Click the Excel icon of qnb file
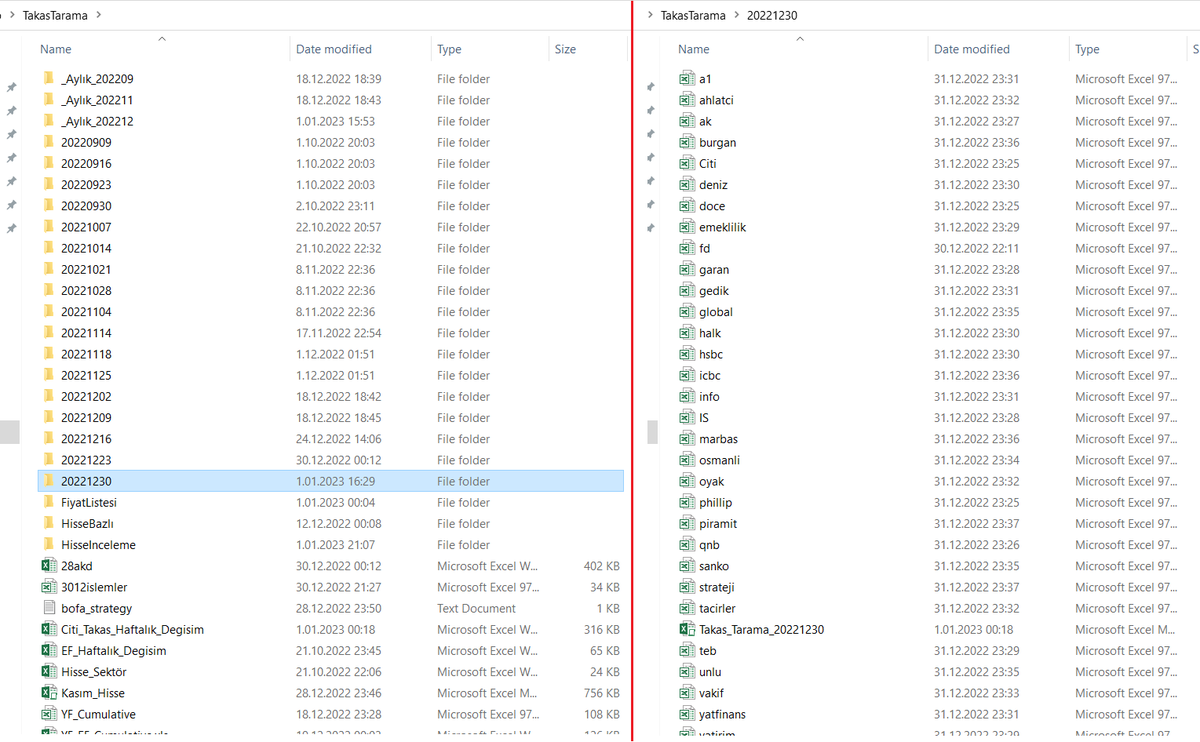The image size is (1200, 742). (x=686, y=545)
